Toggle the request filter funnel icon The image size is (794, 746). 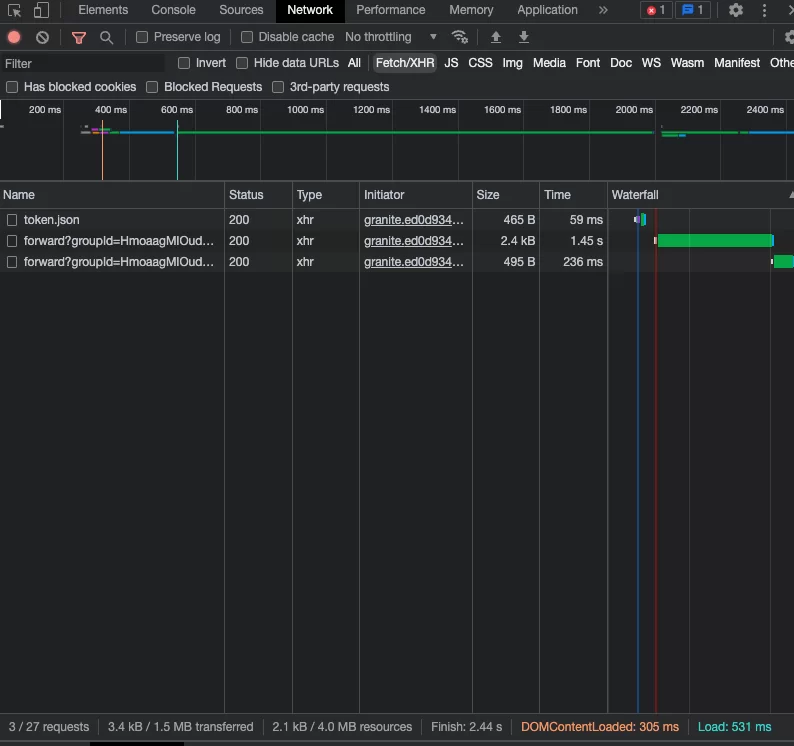coord(79,37)
